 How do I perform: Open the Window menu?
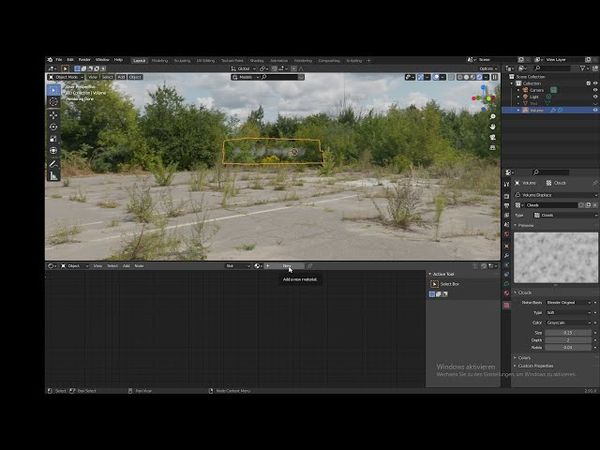[x=102, y=60]
